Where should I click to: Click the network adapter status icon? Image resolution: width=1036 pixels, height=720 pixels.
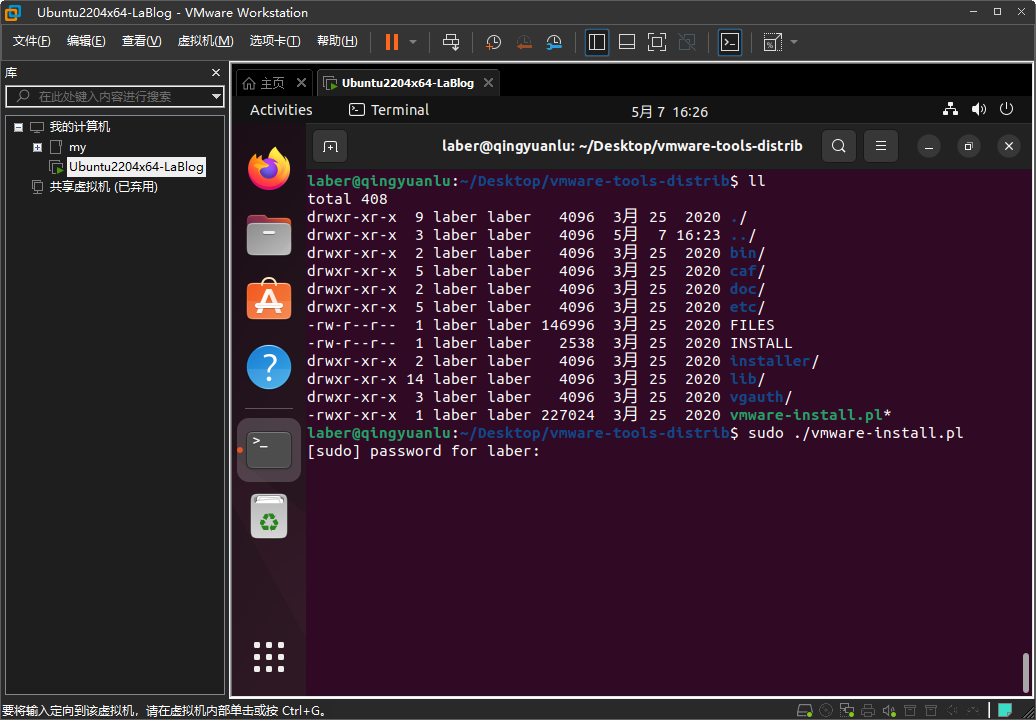tap(847, 711)
